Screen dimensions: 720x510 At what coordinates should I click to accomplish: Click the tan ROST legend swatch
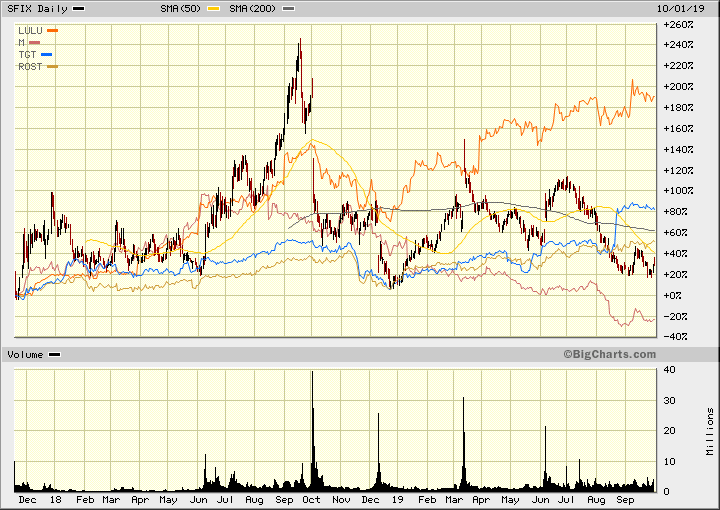52,67
